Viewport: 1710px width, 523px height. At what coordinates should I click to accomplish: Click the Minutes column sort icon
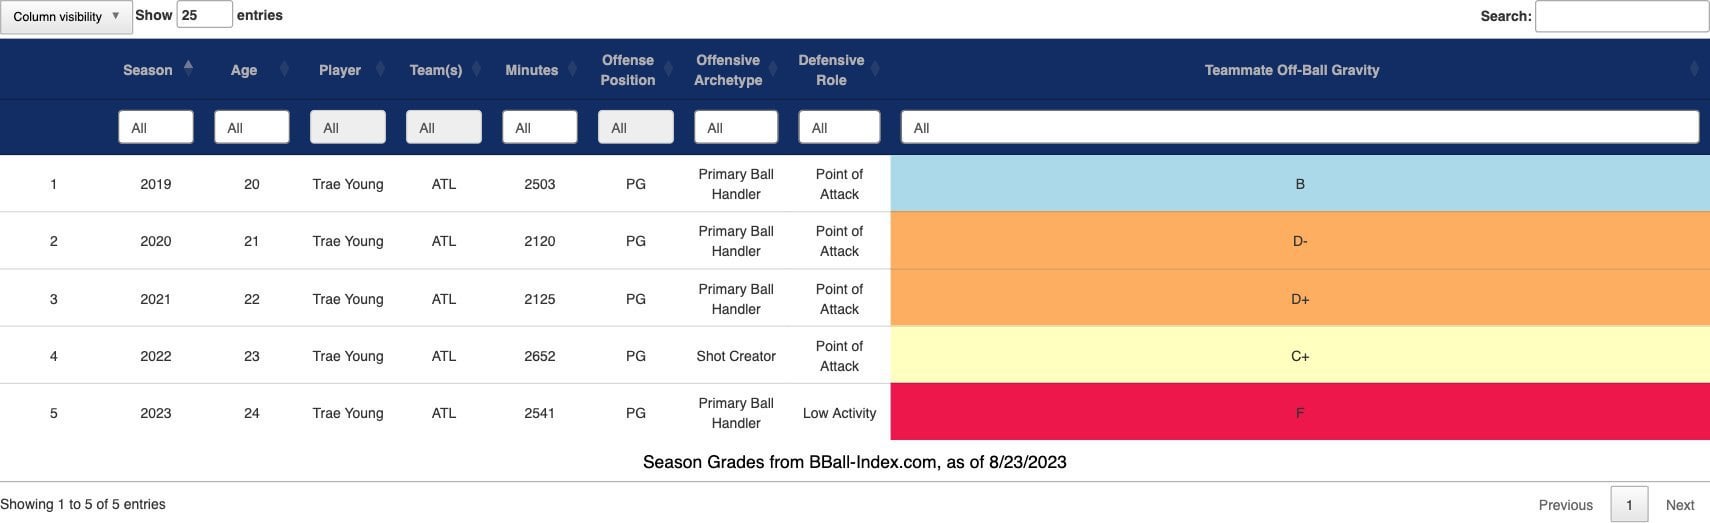point(573,69)
